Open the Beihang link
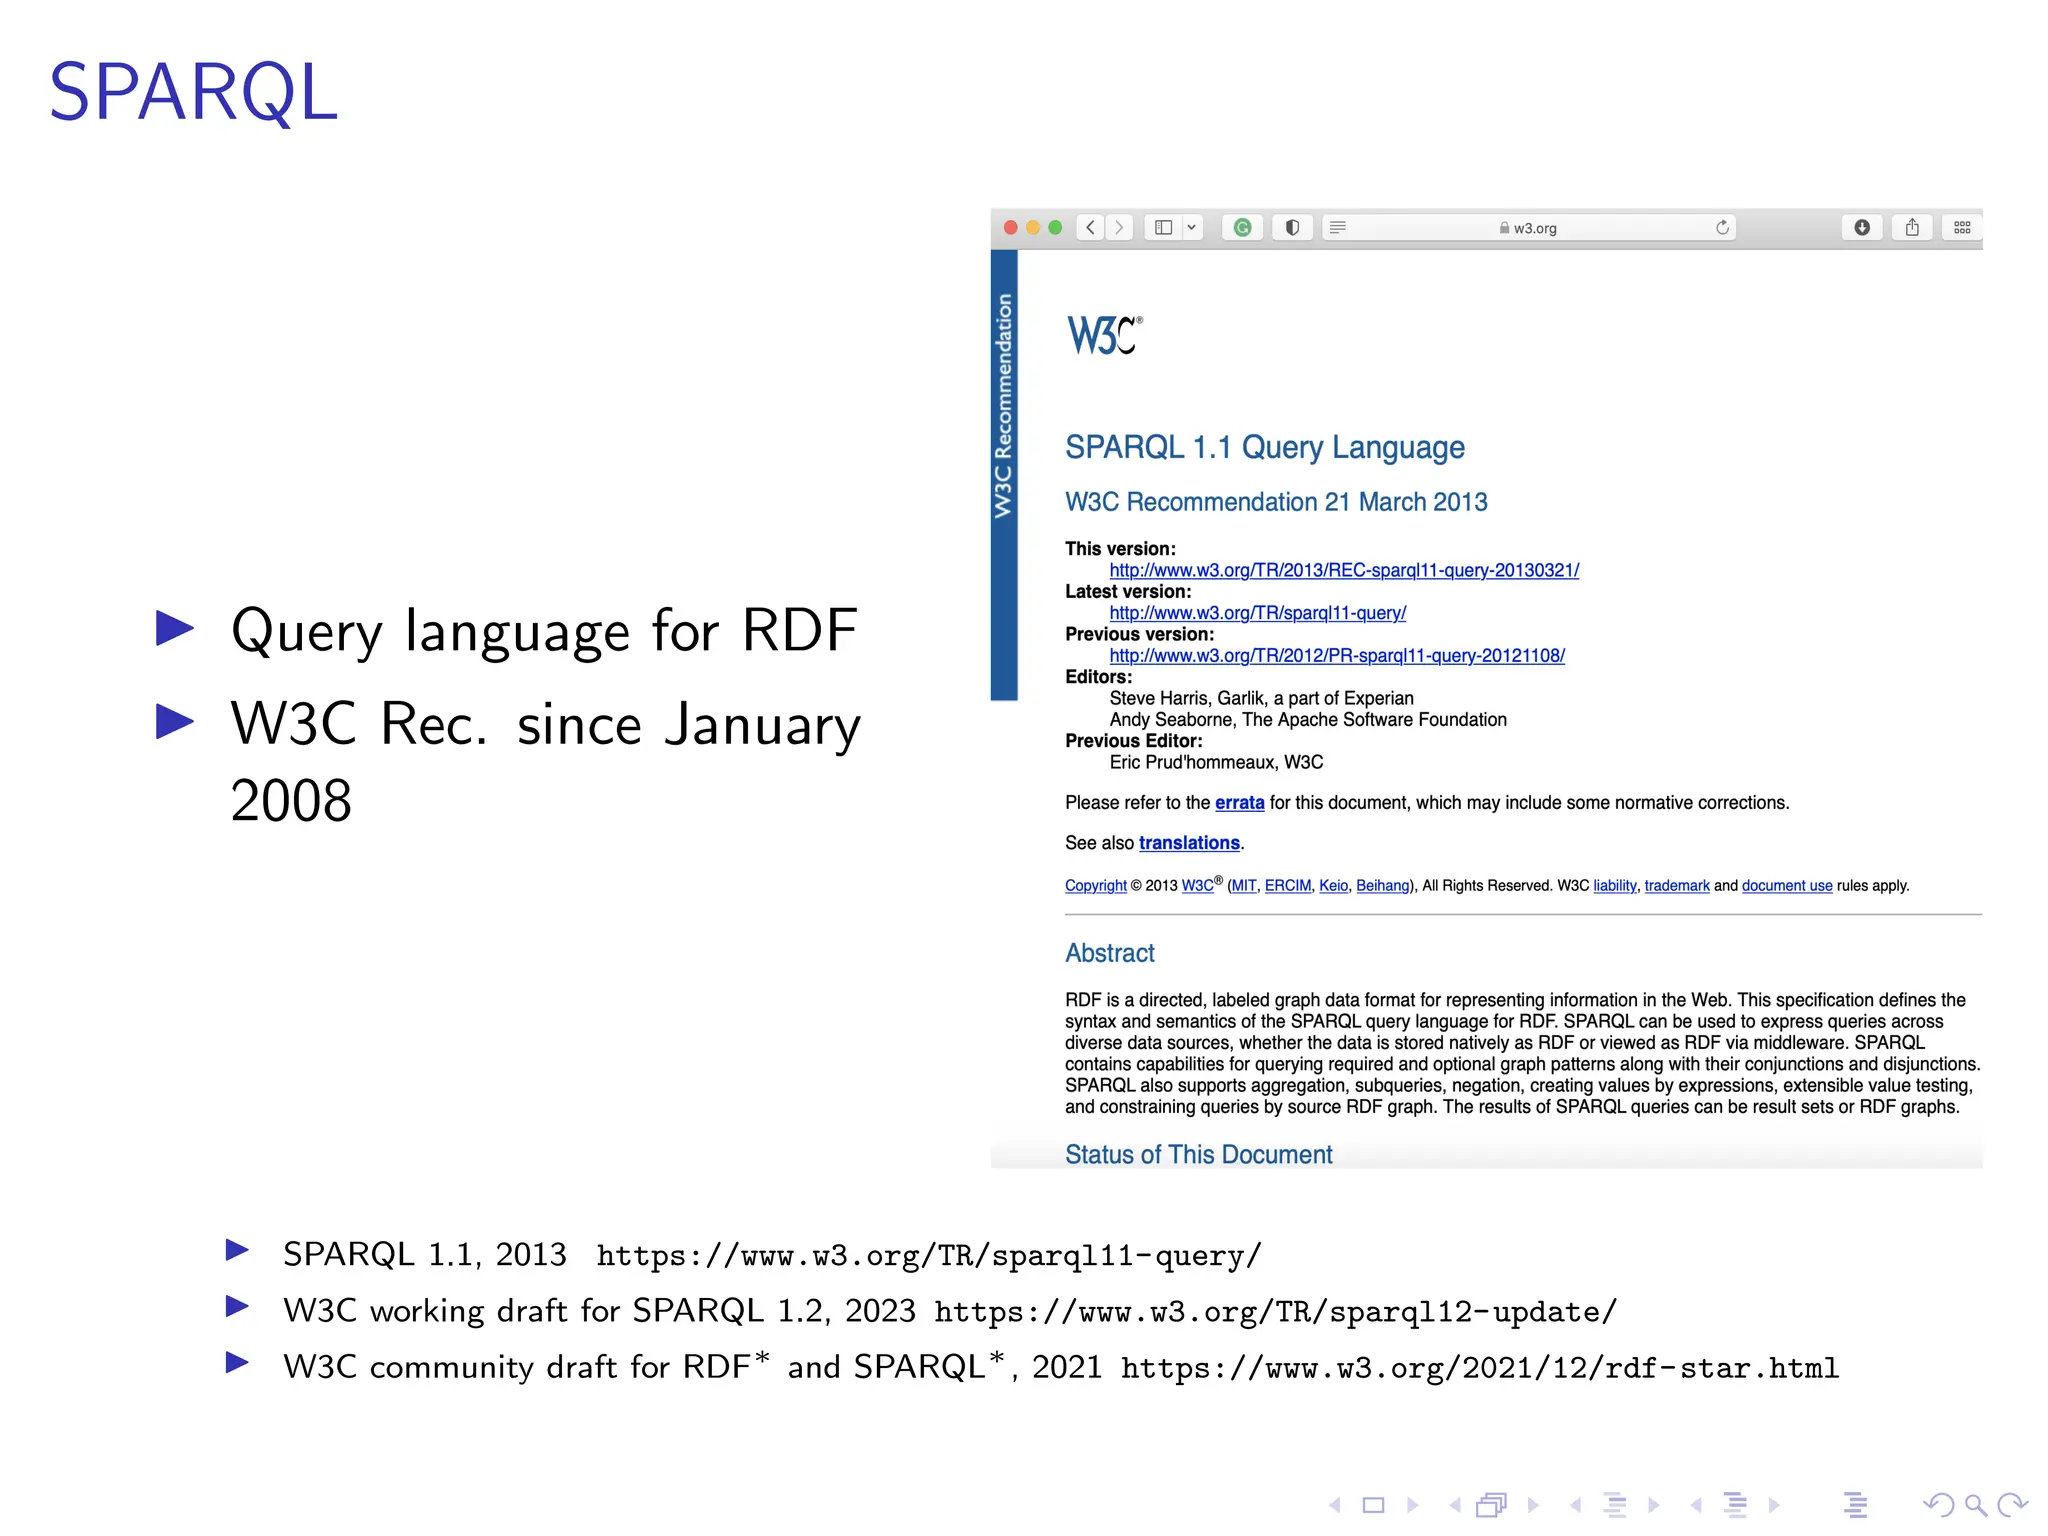The image size is (2048, 1536). (1382, 886)
